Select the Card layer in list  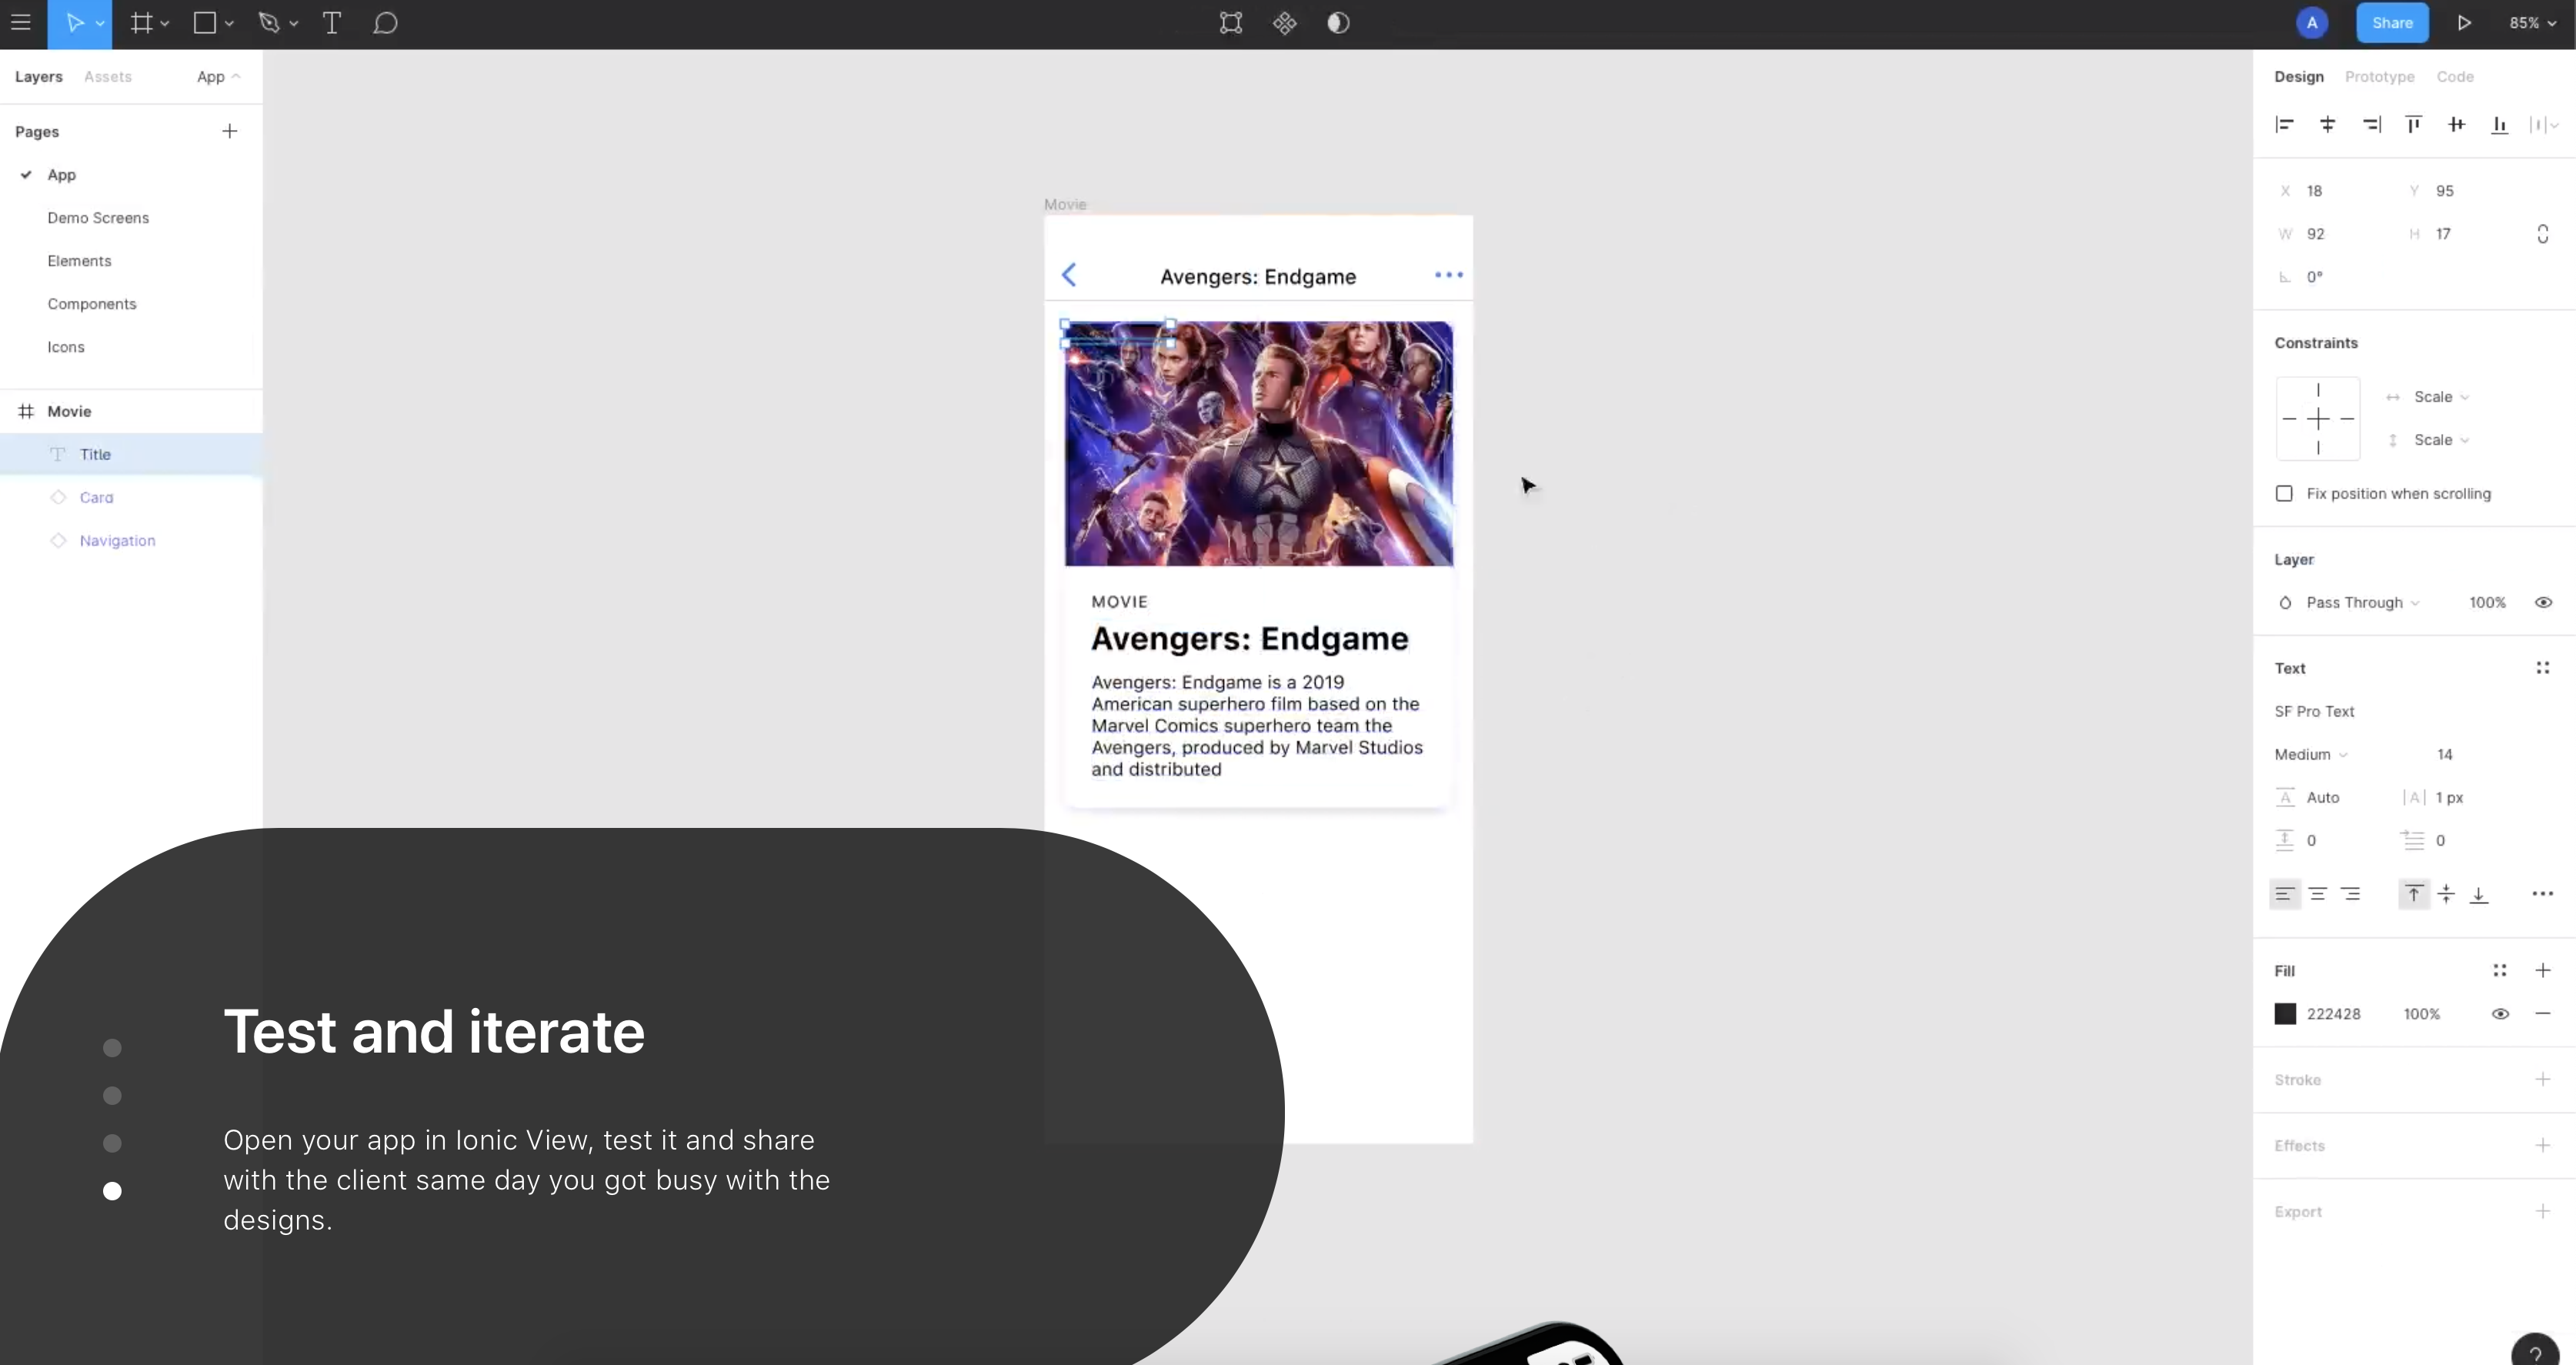96,497
